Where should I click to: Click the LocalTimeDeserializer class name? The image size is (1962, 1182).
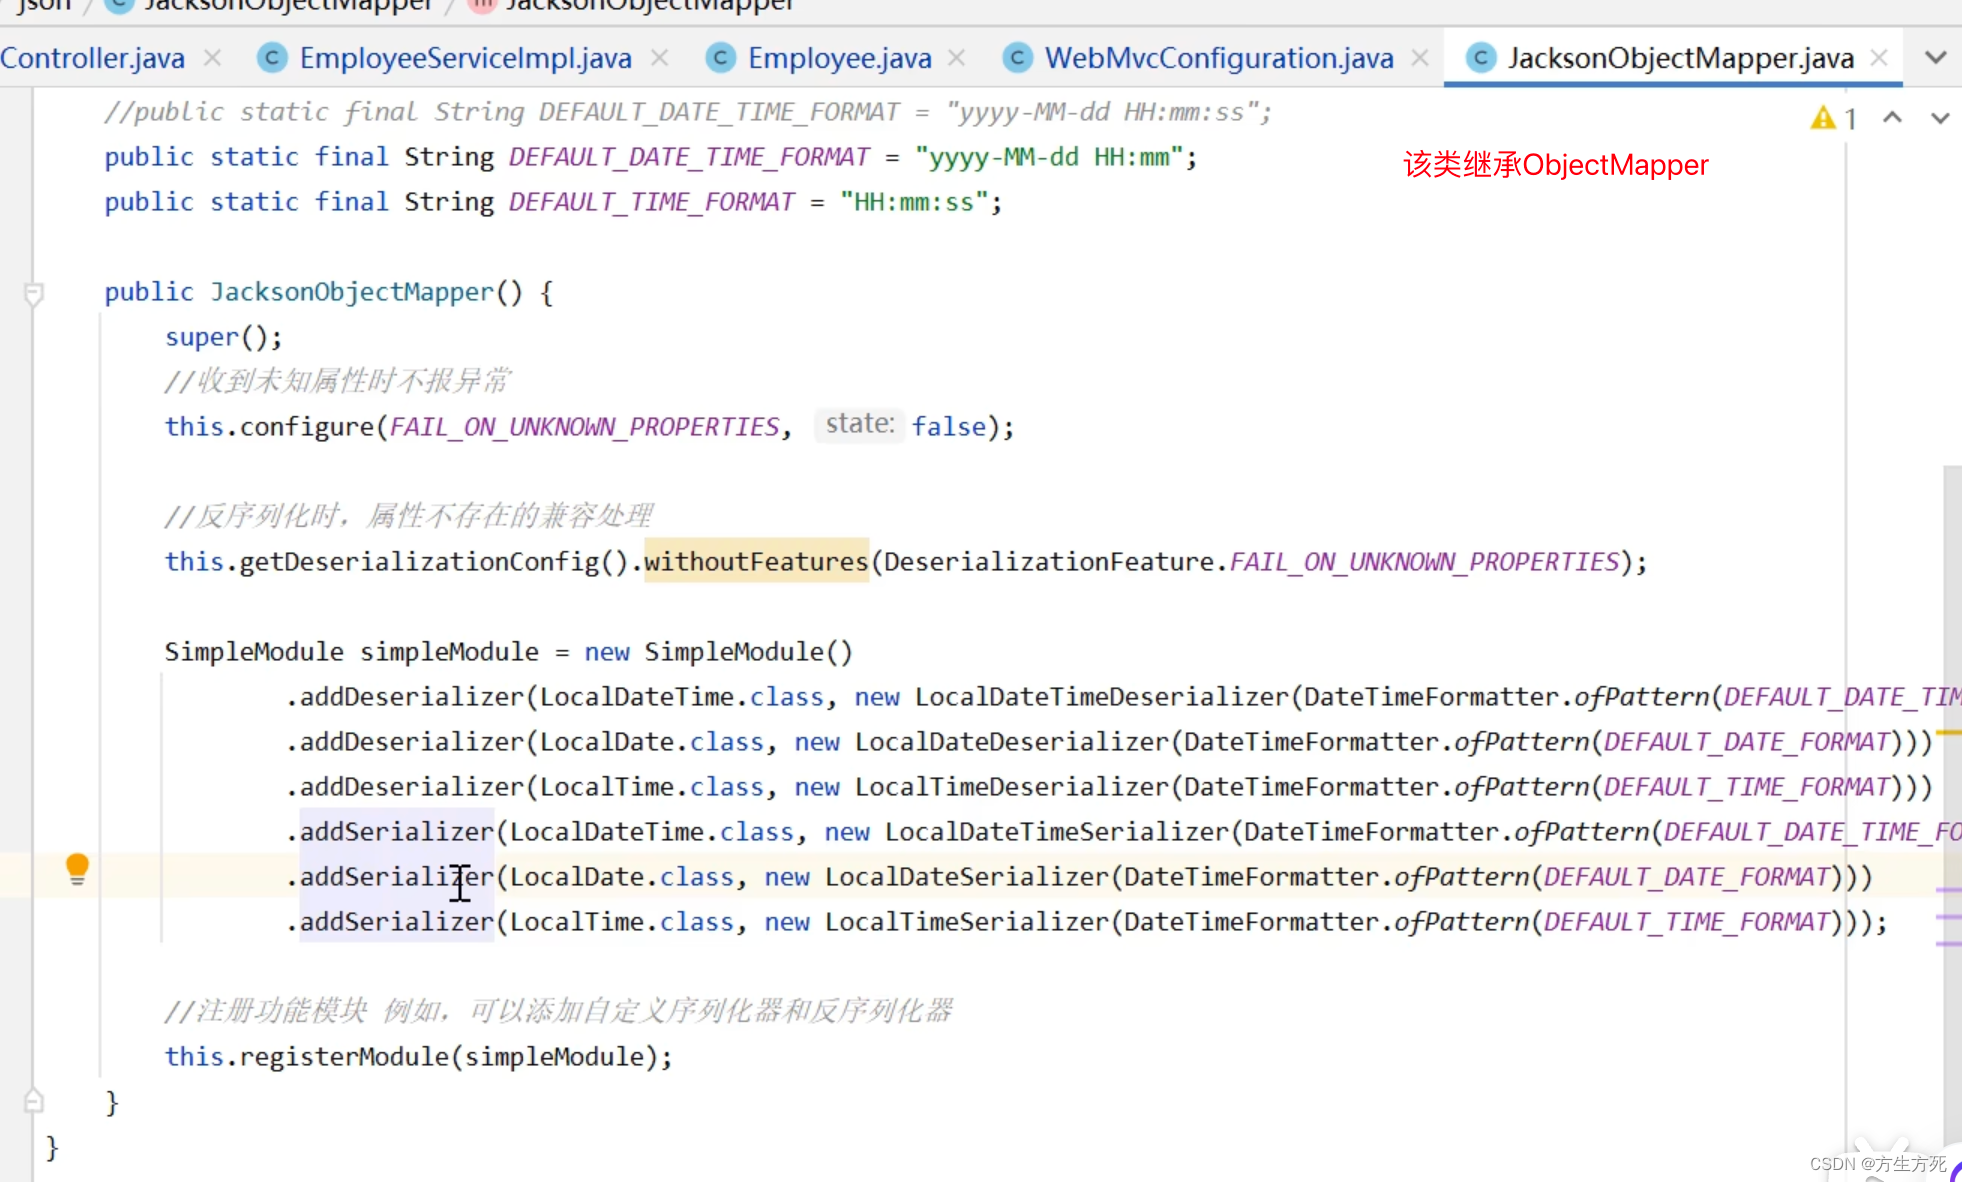[1012, 787]
